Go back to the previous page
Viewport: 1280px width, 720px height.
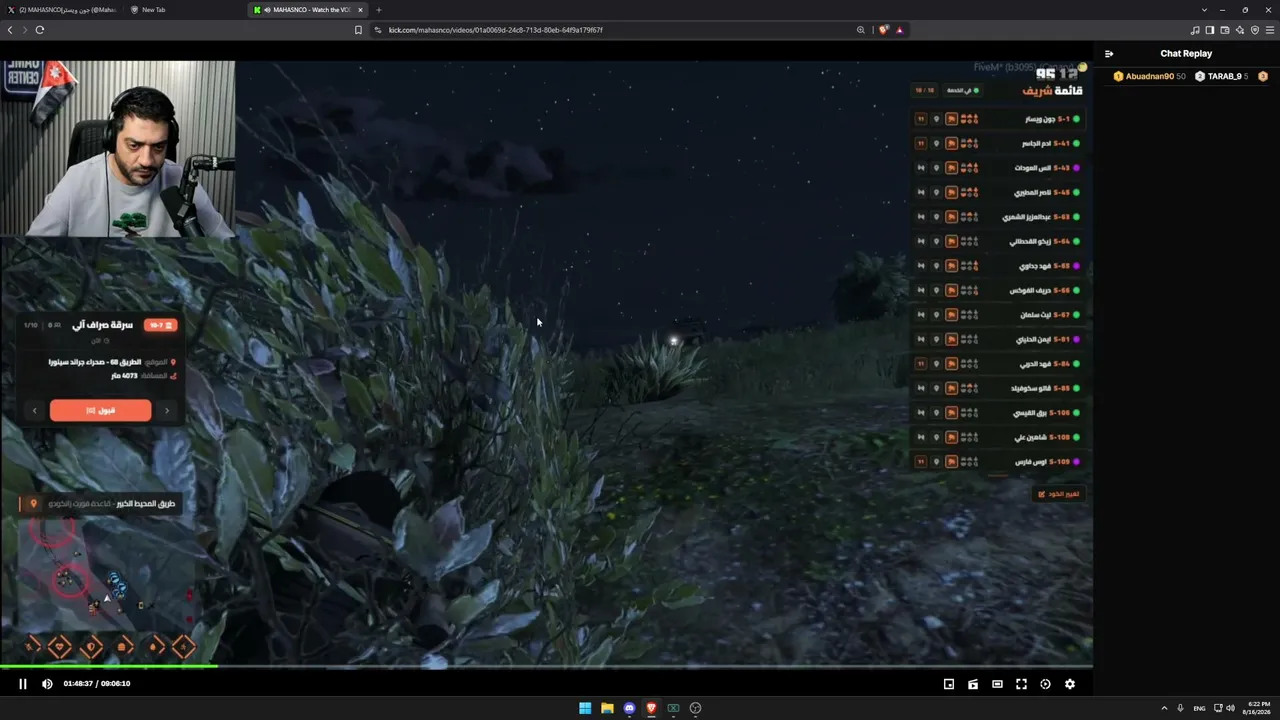pyautogui.click(x=10, y=30)
